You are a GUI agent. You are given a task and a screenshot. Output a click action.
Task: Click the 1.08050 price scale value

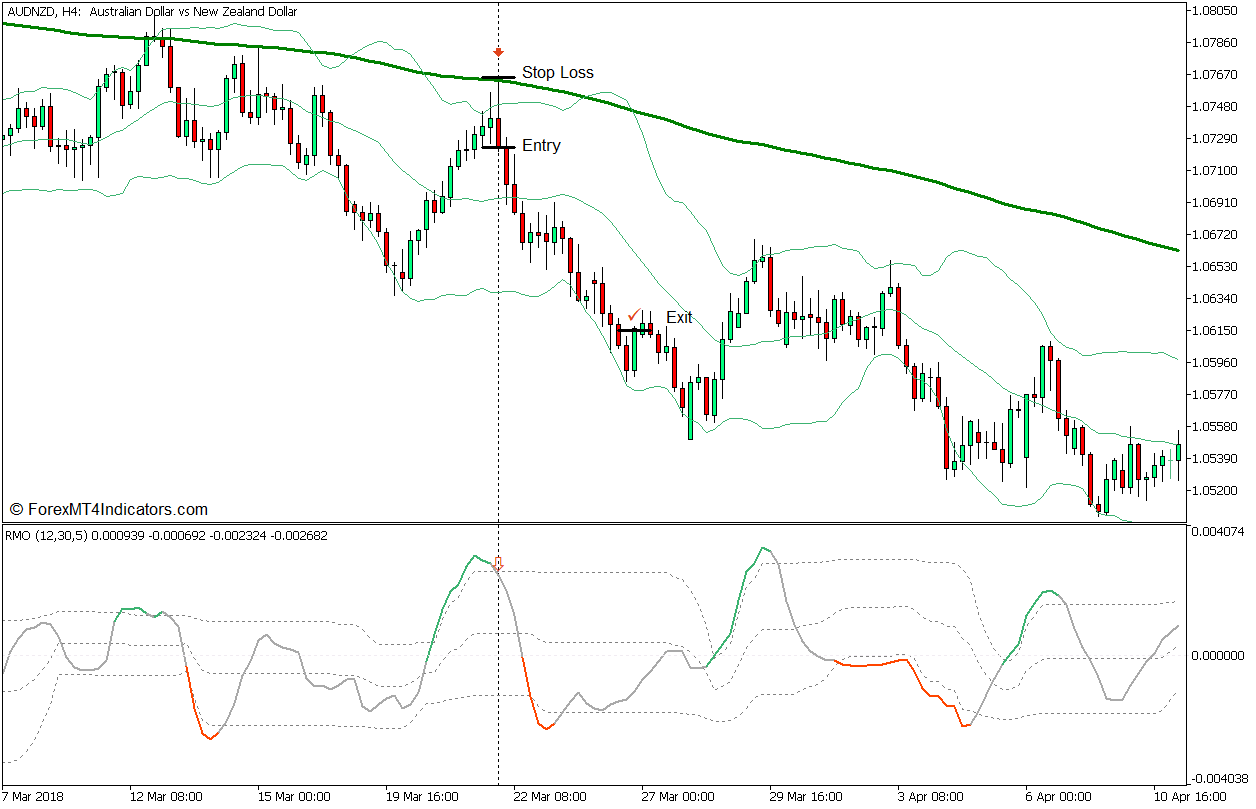tap(1216, 11)
